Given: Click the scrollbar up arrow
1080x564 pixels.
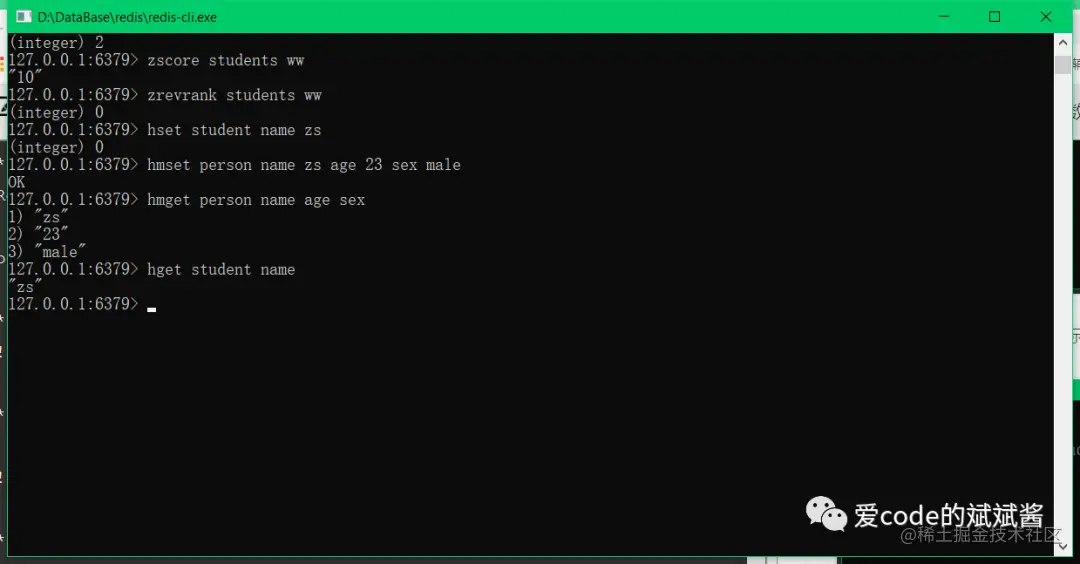Looking at the screenshot, I should pos(1063,43).
